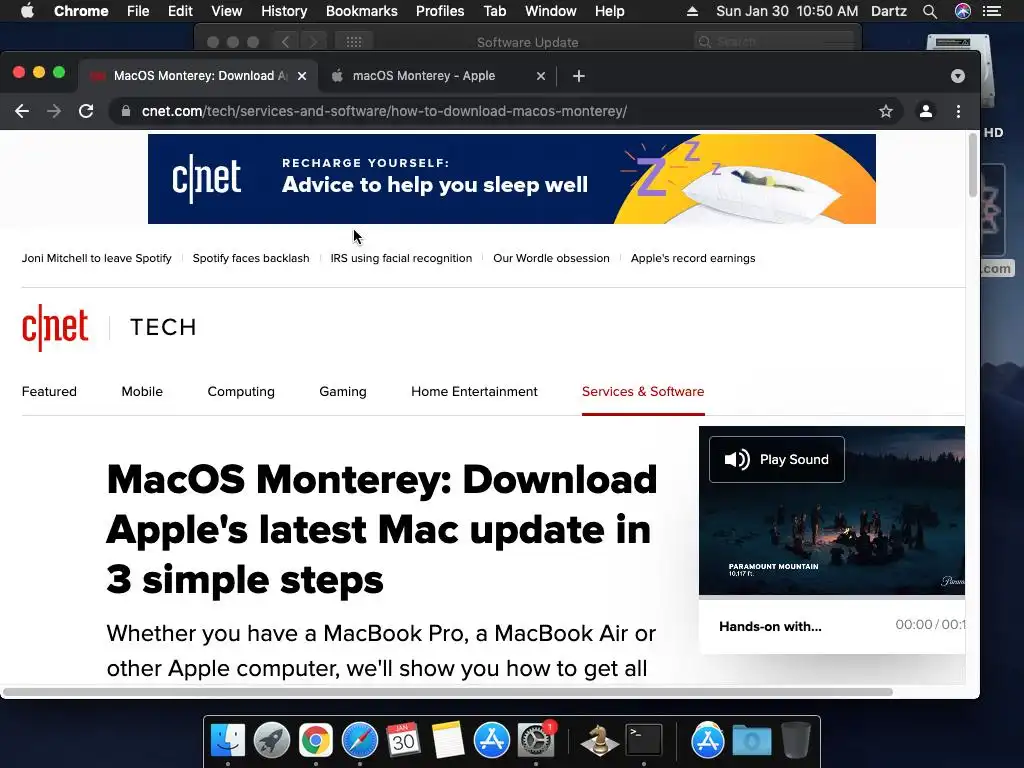Go to the Home Entertainment section

pyautogui.click(x=474, y=391)
